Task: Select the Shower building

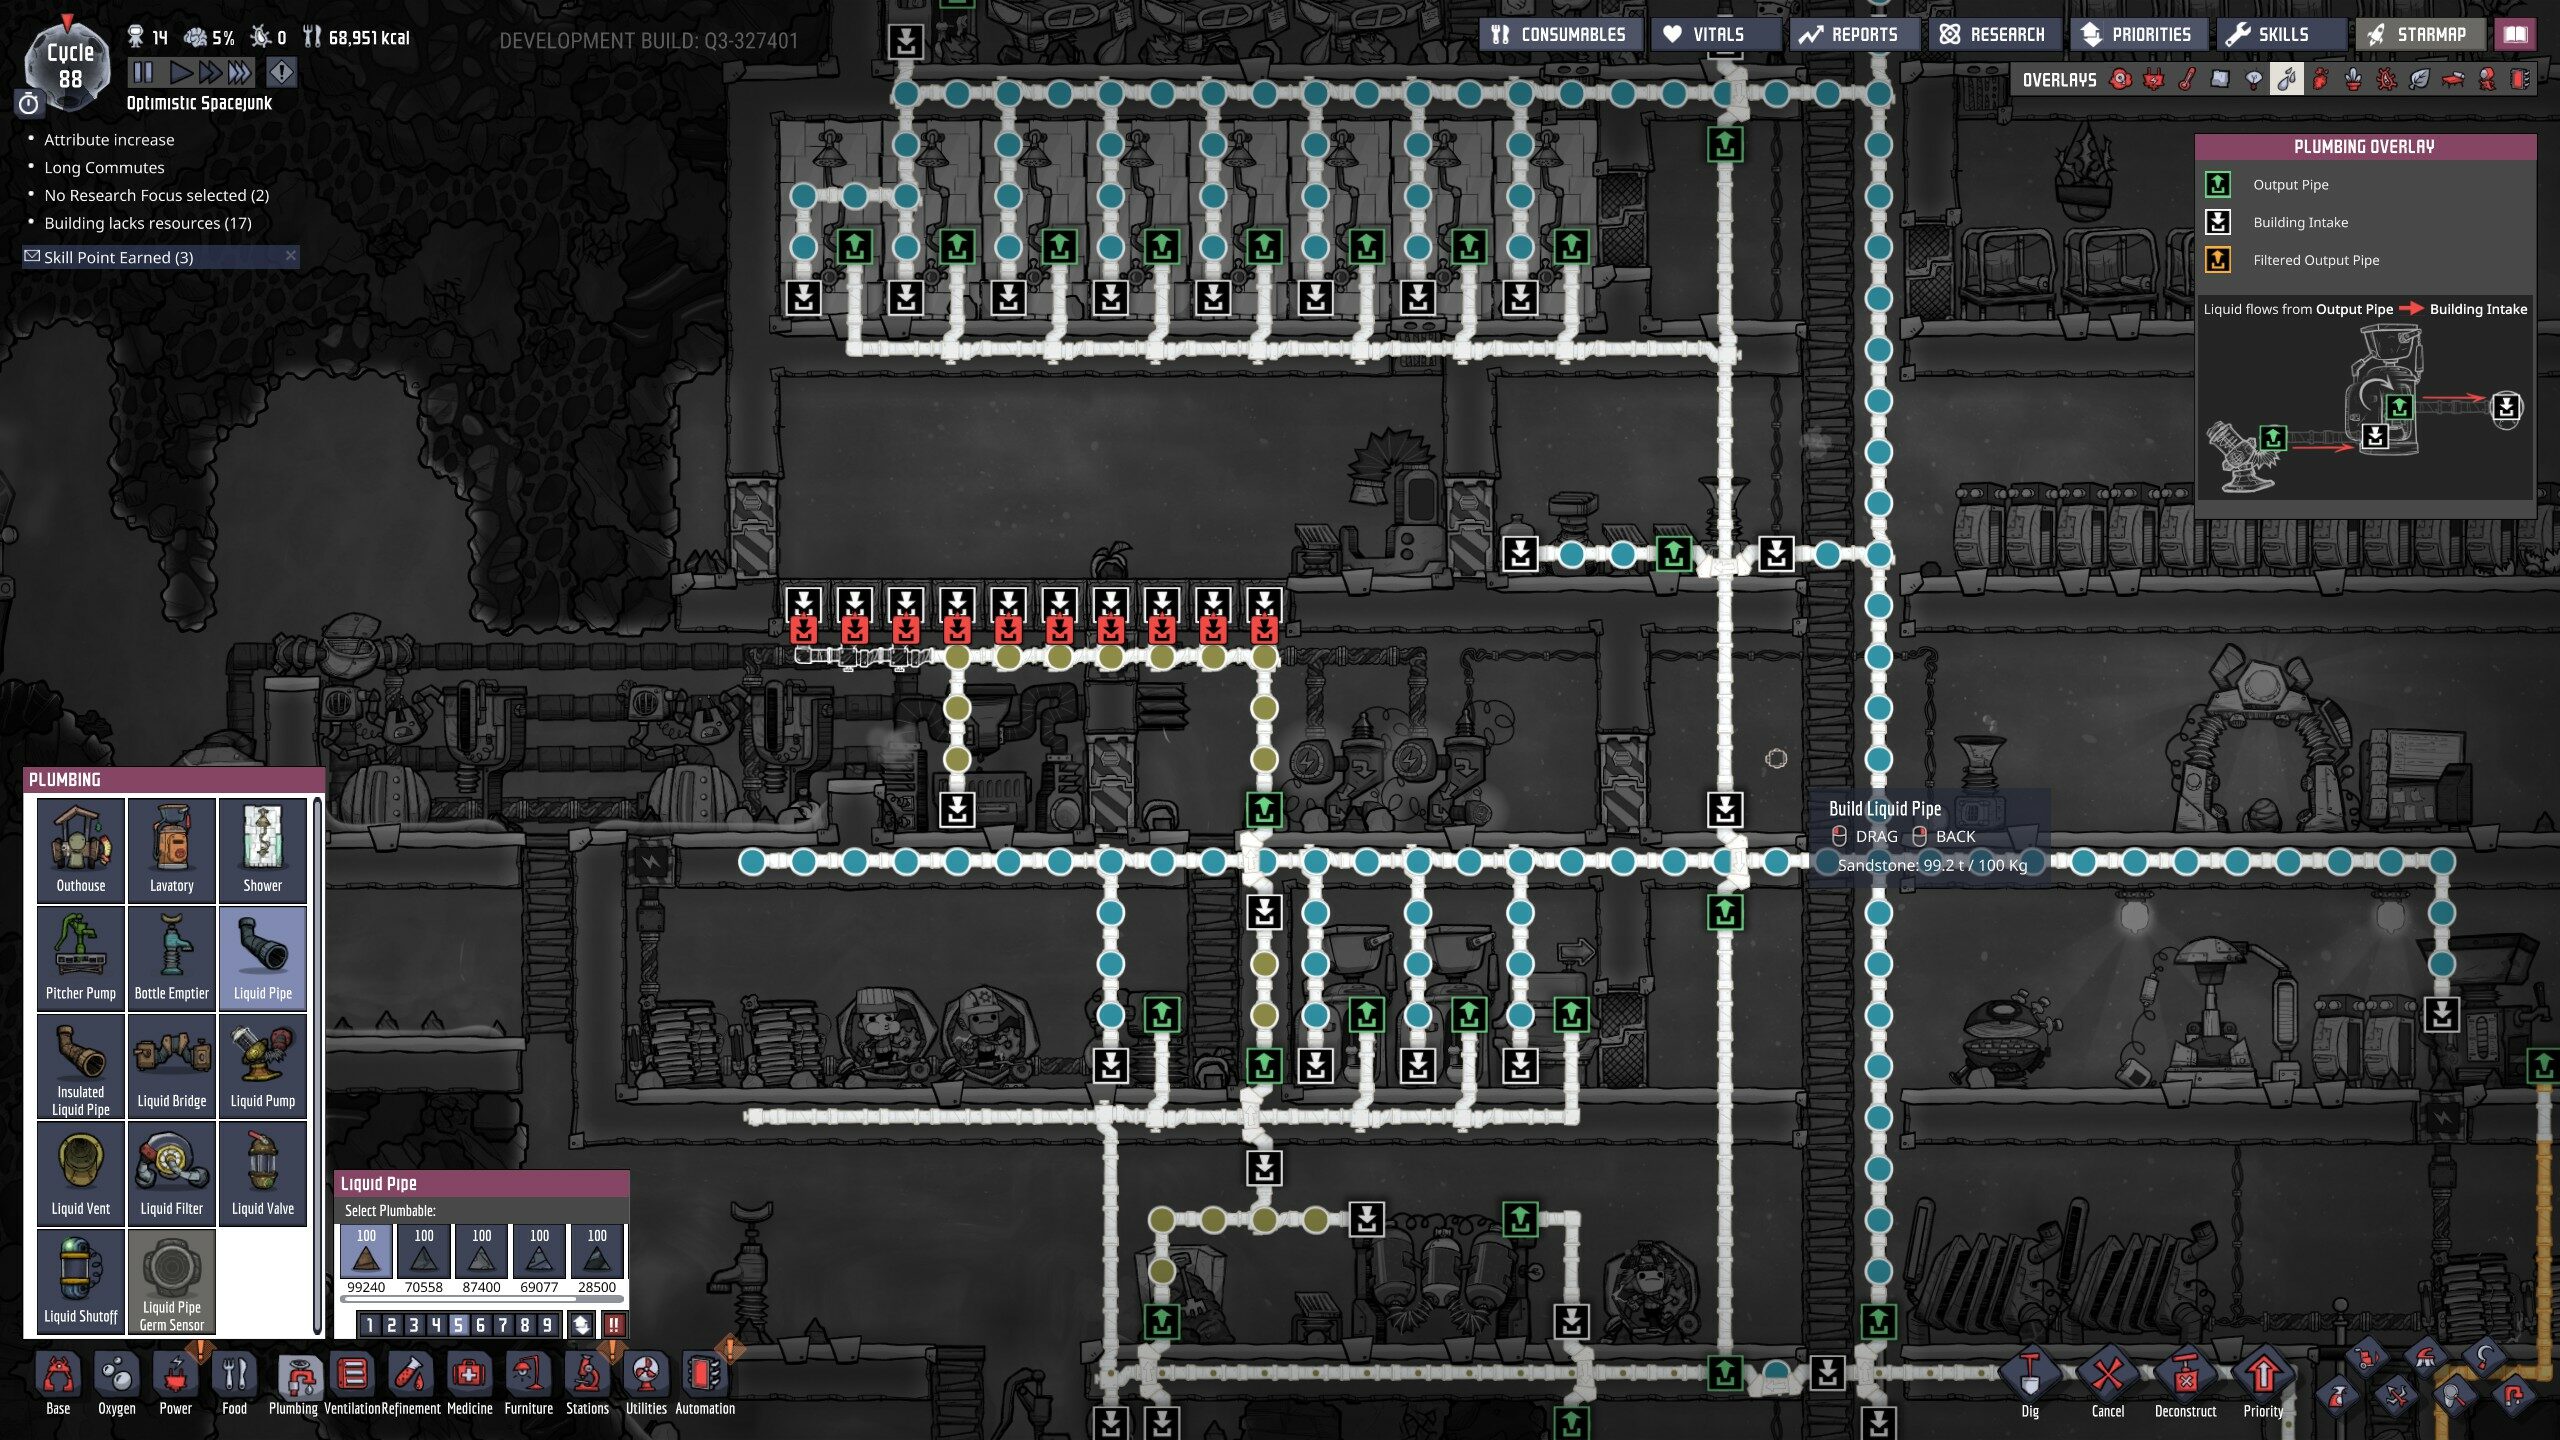Action: click(x=263, y=850)
